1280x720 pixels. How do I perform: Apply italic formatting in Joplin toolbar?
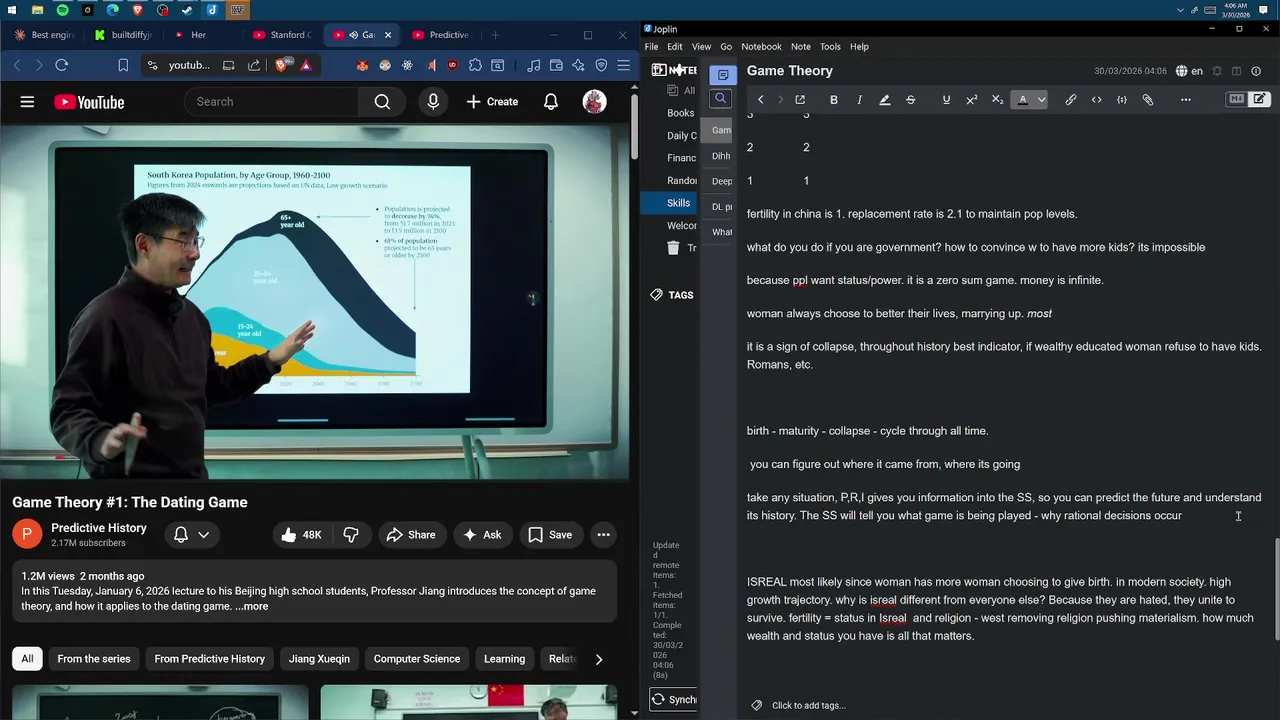(859, 100)
